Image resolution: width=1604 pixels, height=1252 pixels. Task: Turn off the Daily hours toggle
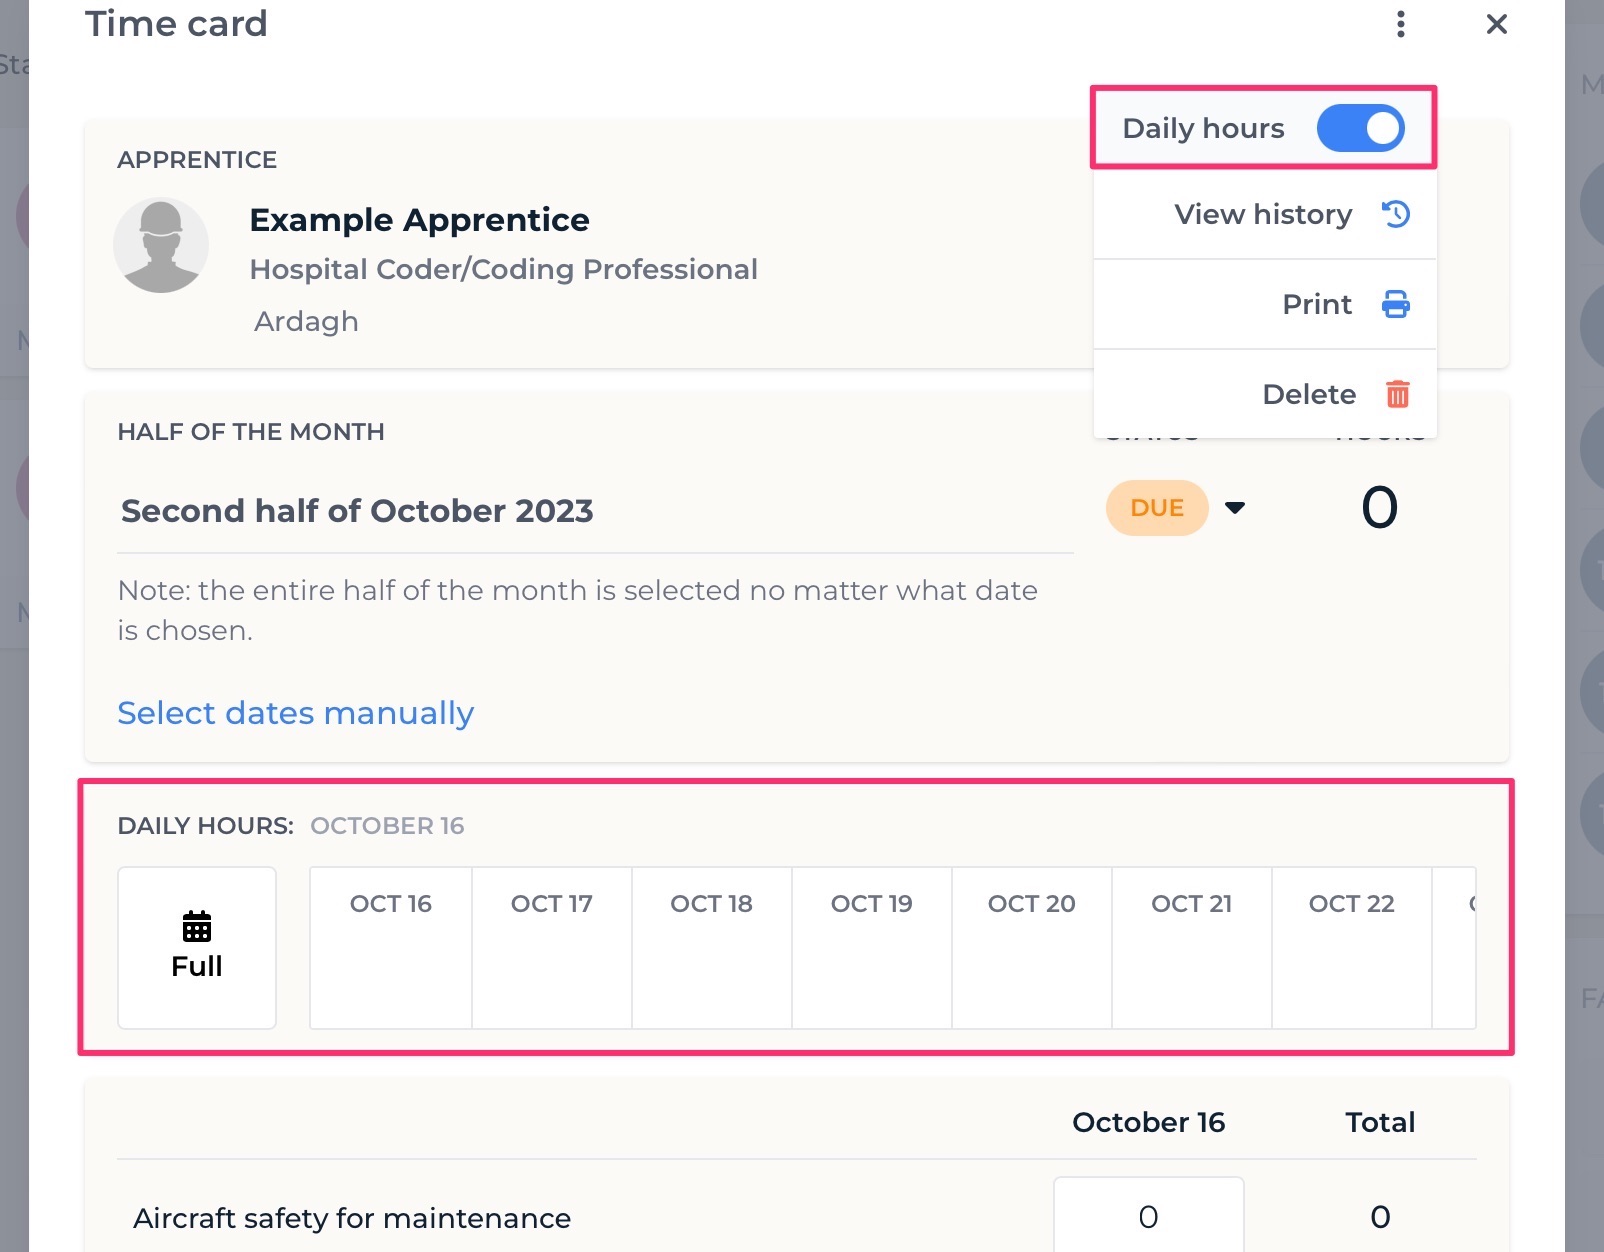pyautogui.click(x=1360, y=128)
